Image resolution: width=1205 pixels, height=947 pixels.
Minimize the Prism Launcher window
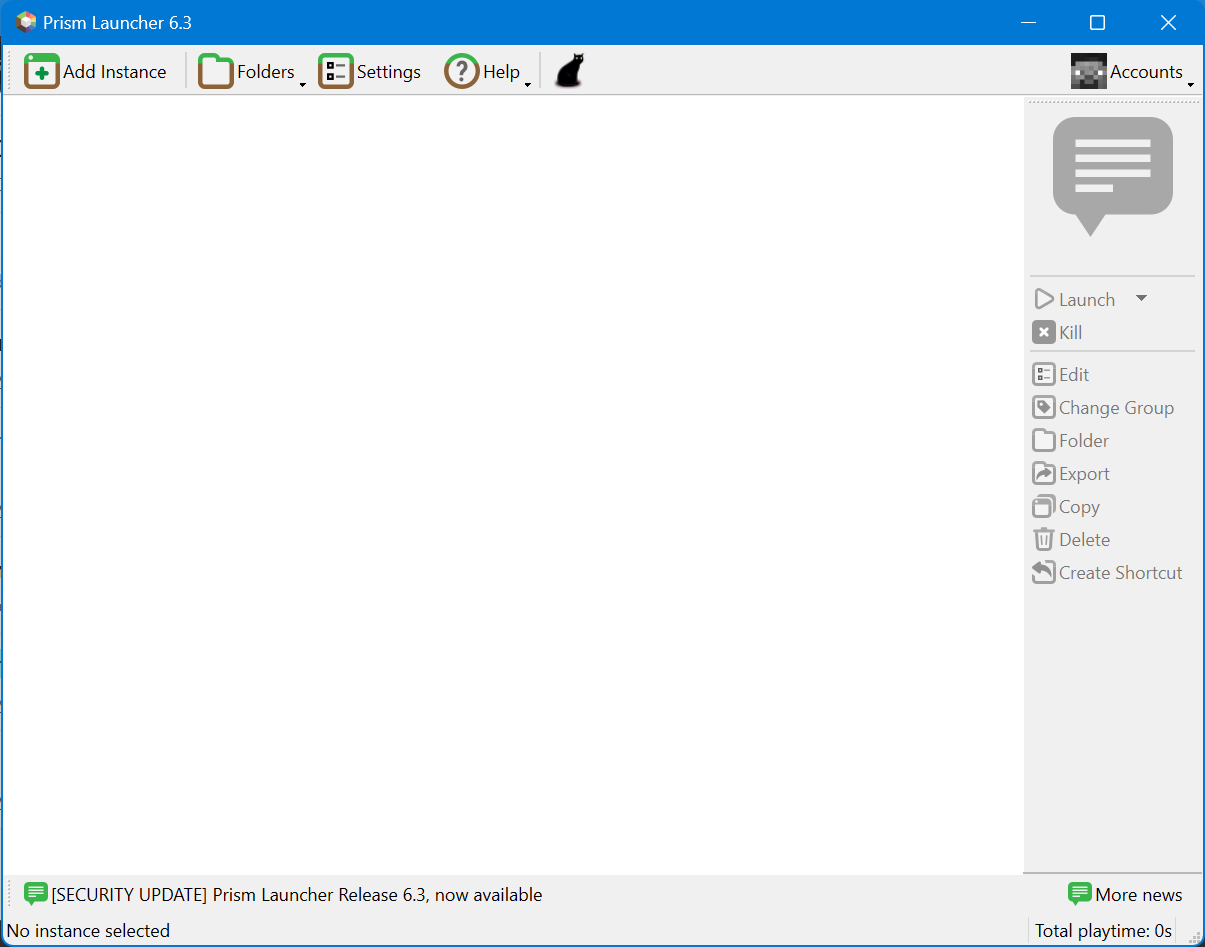click(x=1026, y=22)
